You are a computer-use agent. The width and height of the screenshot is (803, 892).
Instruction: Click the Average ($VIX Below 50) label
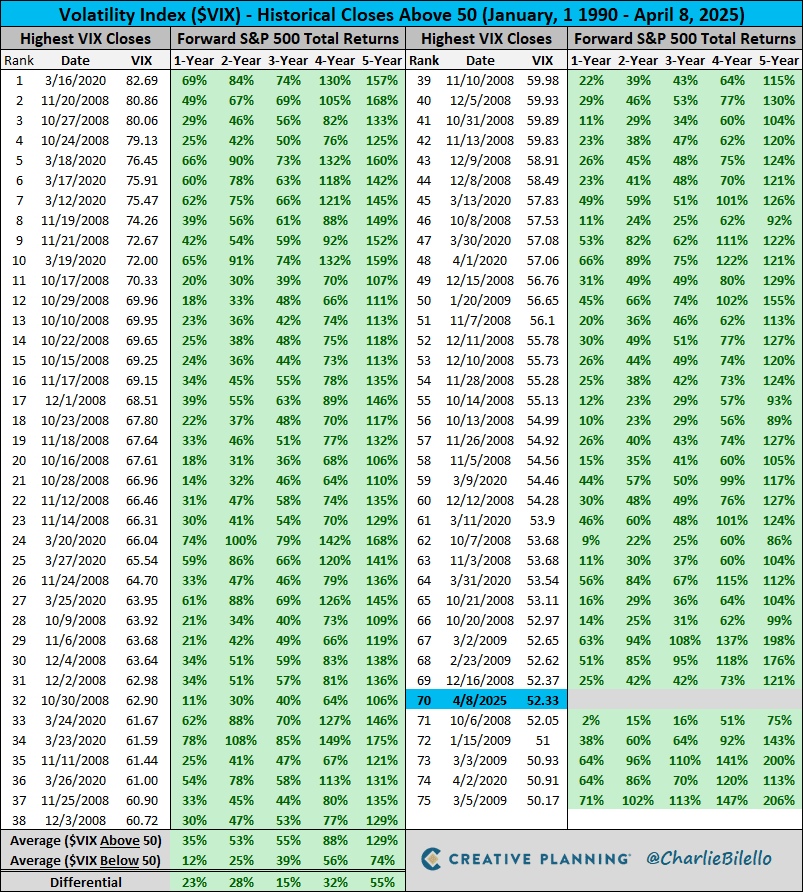click(85, 860)
